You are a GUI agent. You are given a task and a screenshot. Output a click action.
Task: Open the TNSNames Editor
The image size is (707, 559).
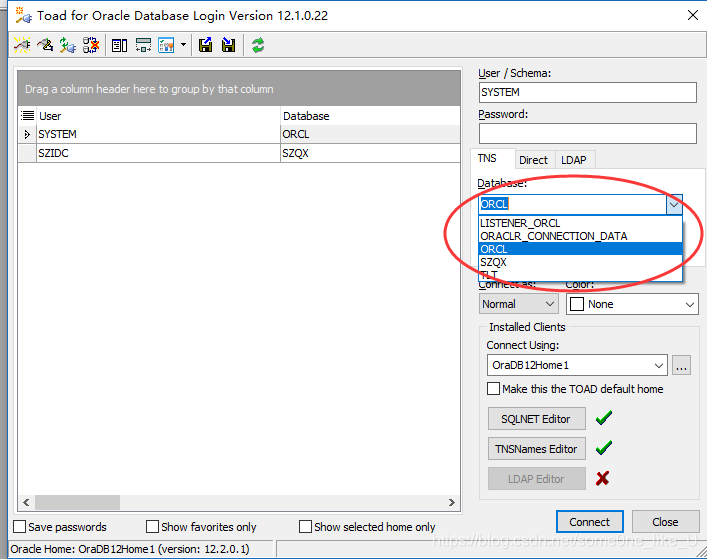coord(537,449)
